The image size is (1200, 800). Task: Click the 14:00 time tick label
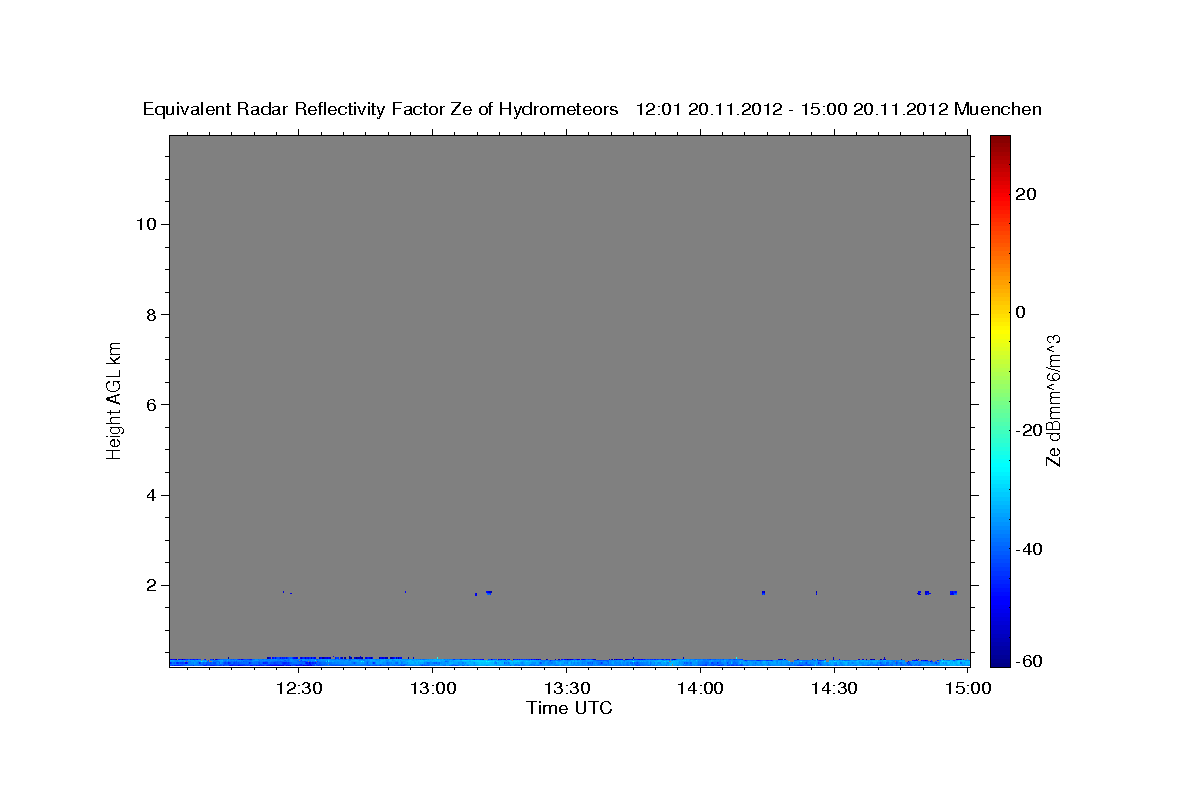coord(700,688)
